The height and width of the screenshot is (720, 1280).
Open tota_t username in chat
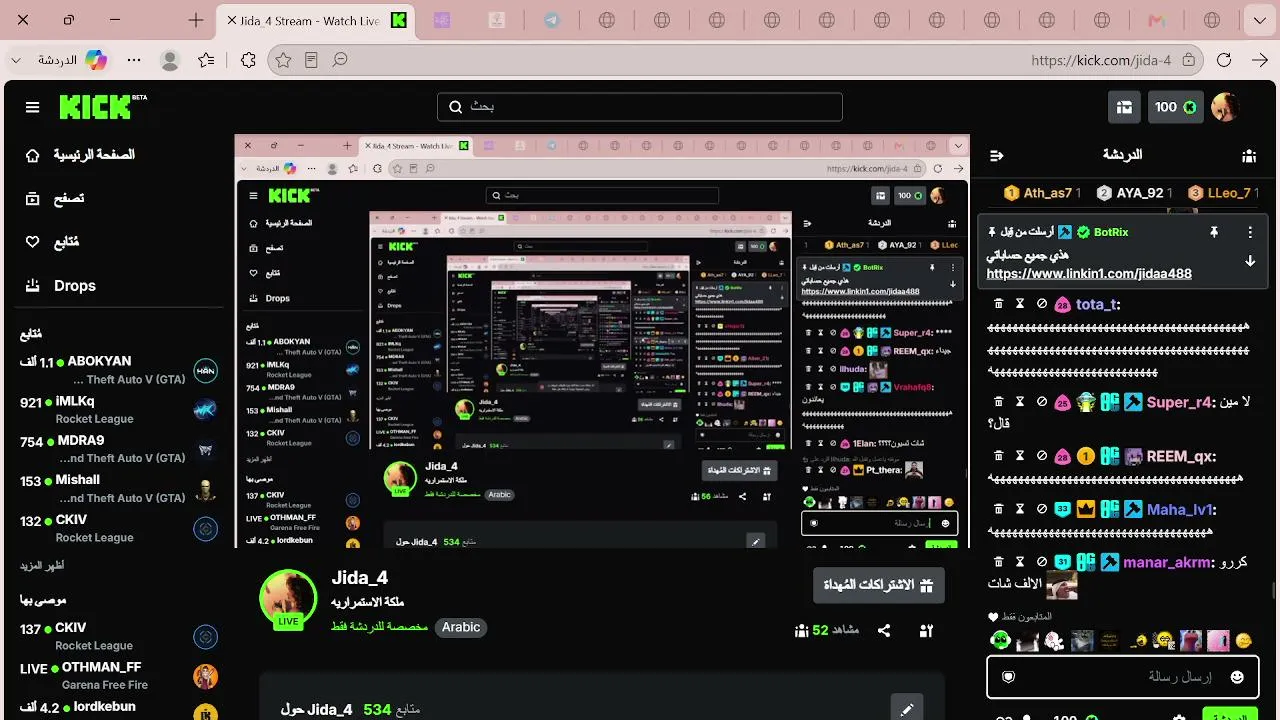[1097, 304]
